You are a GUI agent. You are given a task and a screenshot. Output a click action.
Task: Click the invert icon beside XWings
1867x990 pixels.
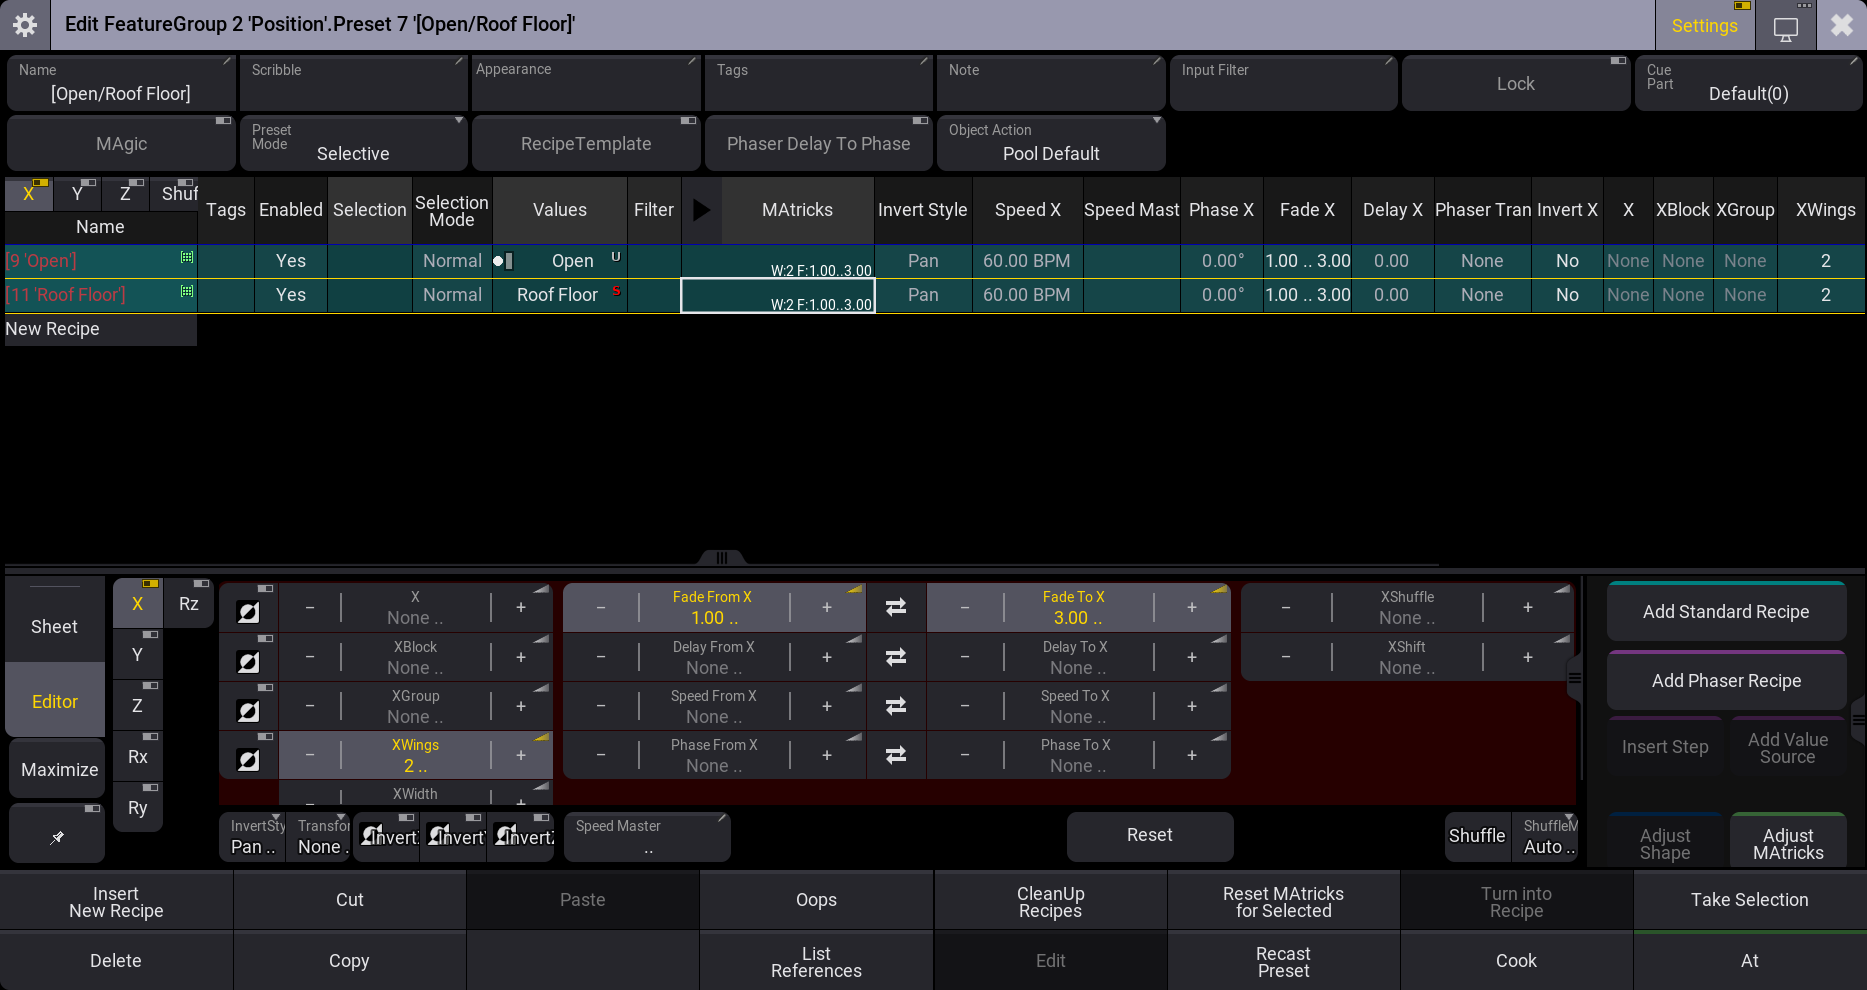click(248, 759)
